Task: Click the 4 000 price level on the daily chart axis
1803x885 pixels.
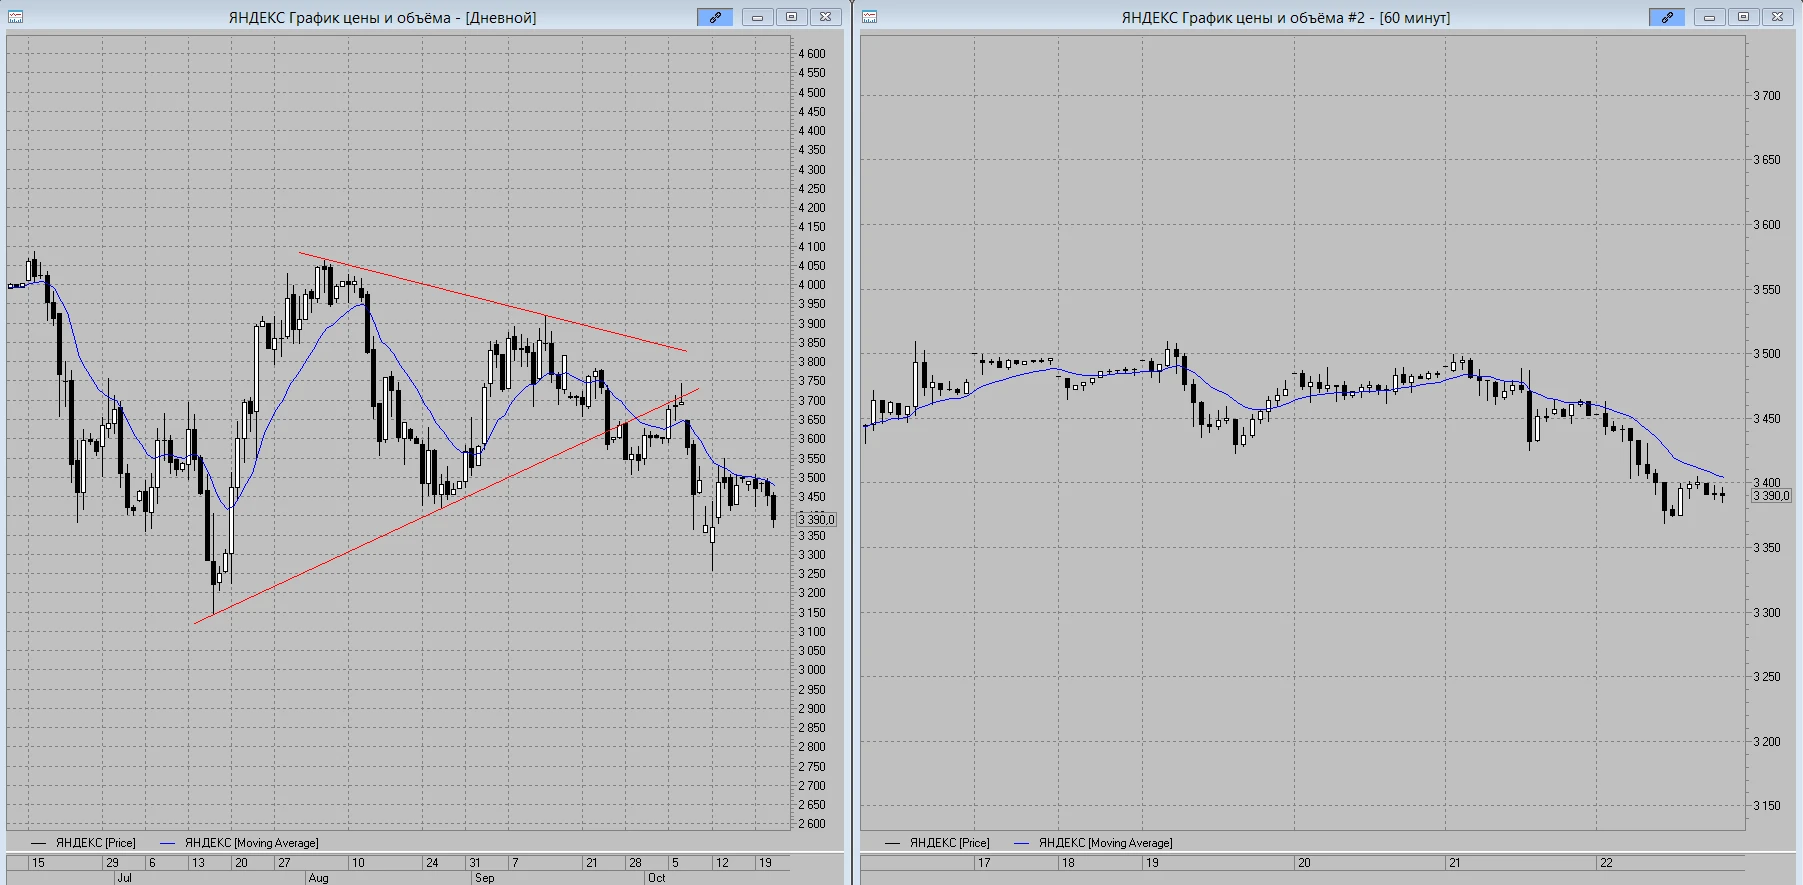Action: (x=812, y=285)
